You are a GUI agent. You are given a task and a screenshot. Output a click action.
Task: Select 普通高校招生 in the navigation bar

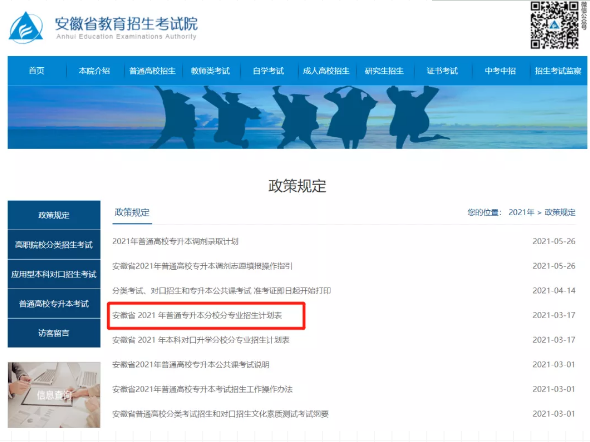tap(152, 71)
